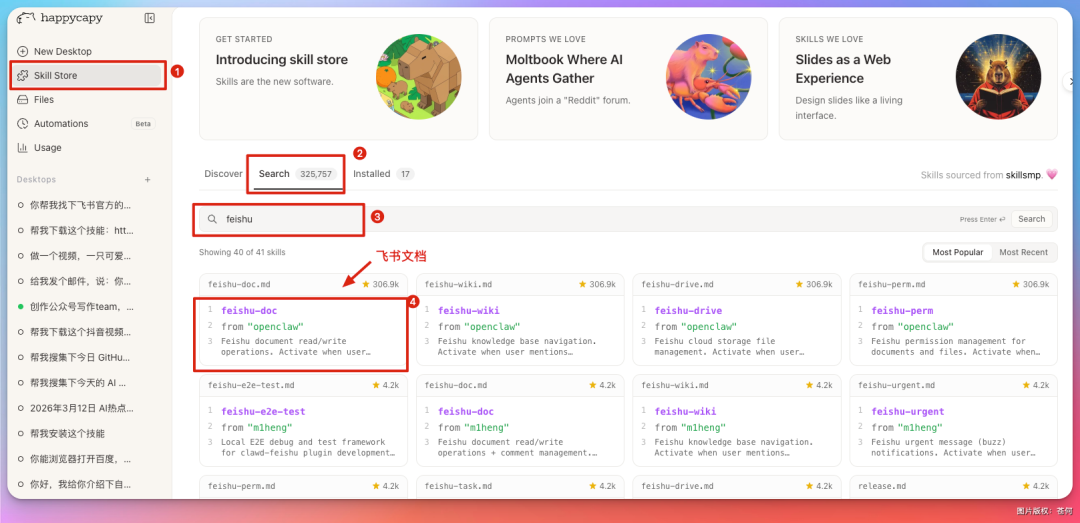Add a desktop with the plus icon
The width and height of the screenshot is (1080, 523).
tap(147, 180)
